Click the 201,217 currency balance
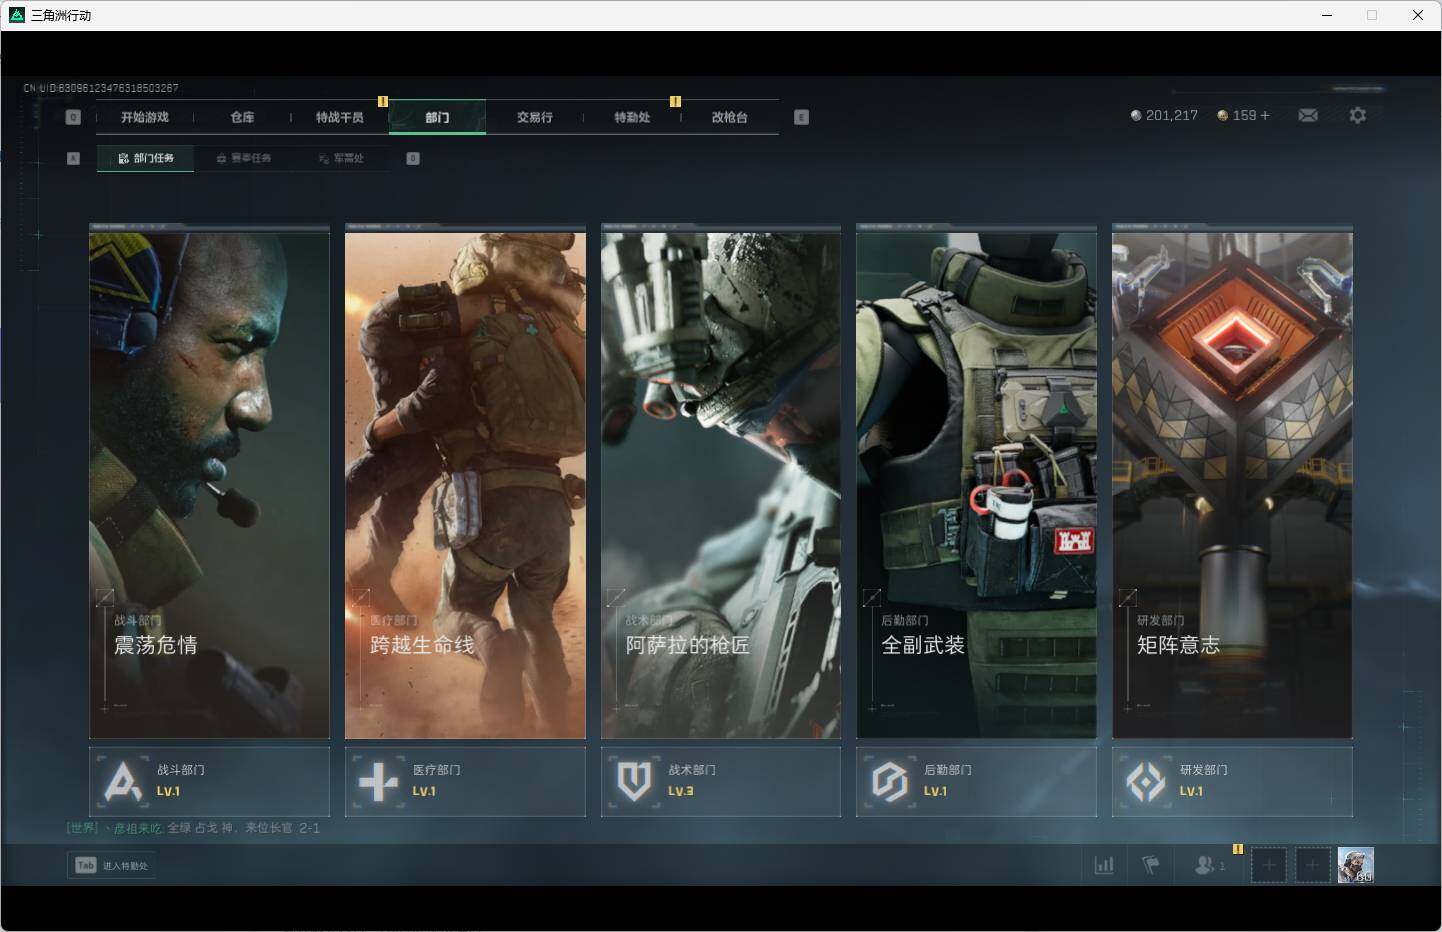1442x932 pixels. 1164,116
